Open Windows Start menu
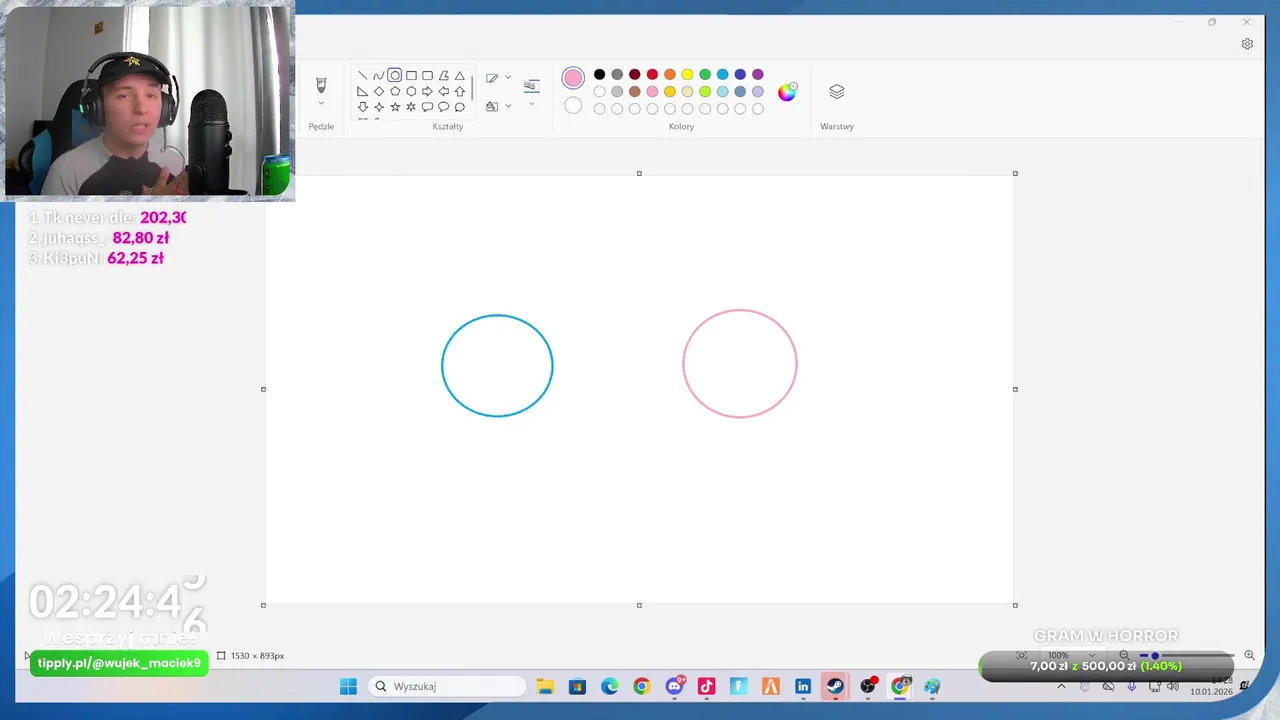 point(348,686)
